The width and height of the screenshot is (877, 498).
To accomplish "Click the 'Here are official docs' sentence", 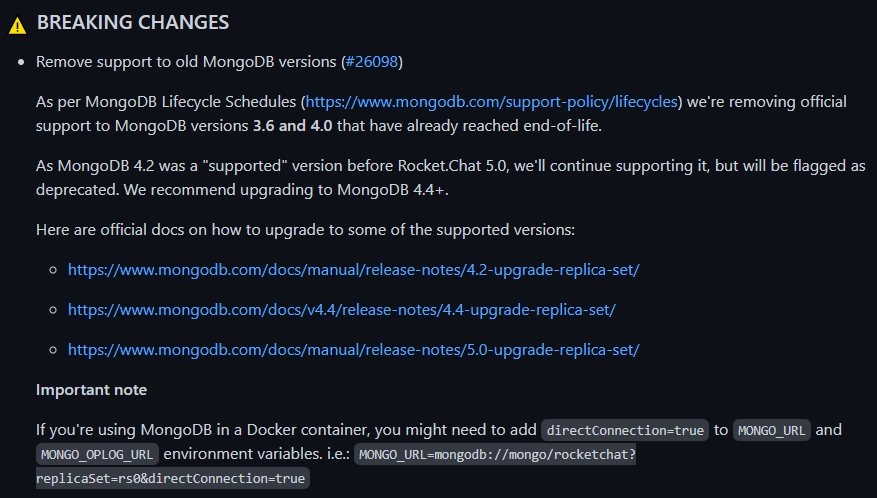I will point(305,230).
